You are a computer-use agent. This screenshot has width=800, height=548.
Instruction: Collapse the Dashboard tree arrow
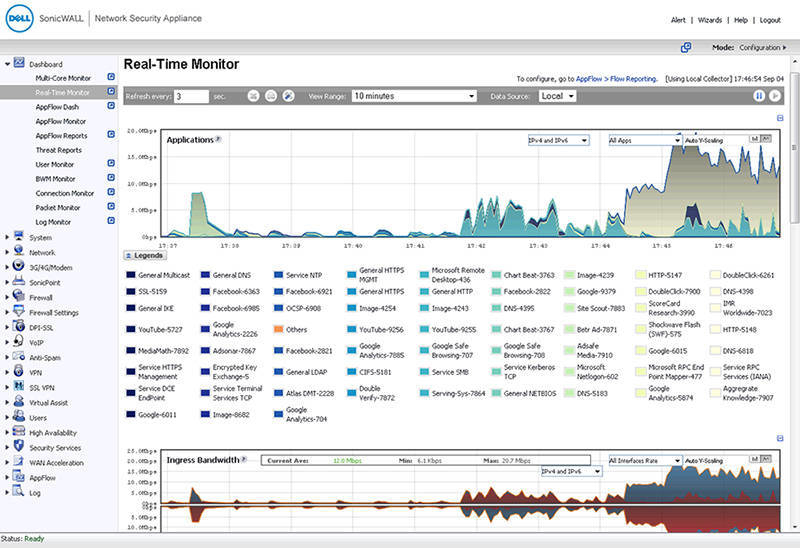point(7,64)
